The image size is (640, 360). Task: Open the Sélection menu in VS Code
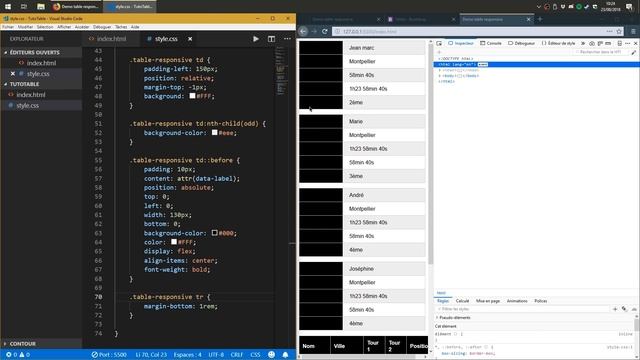pyautogui.click(x=45, y=27)
